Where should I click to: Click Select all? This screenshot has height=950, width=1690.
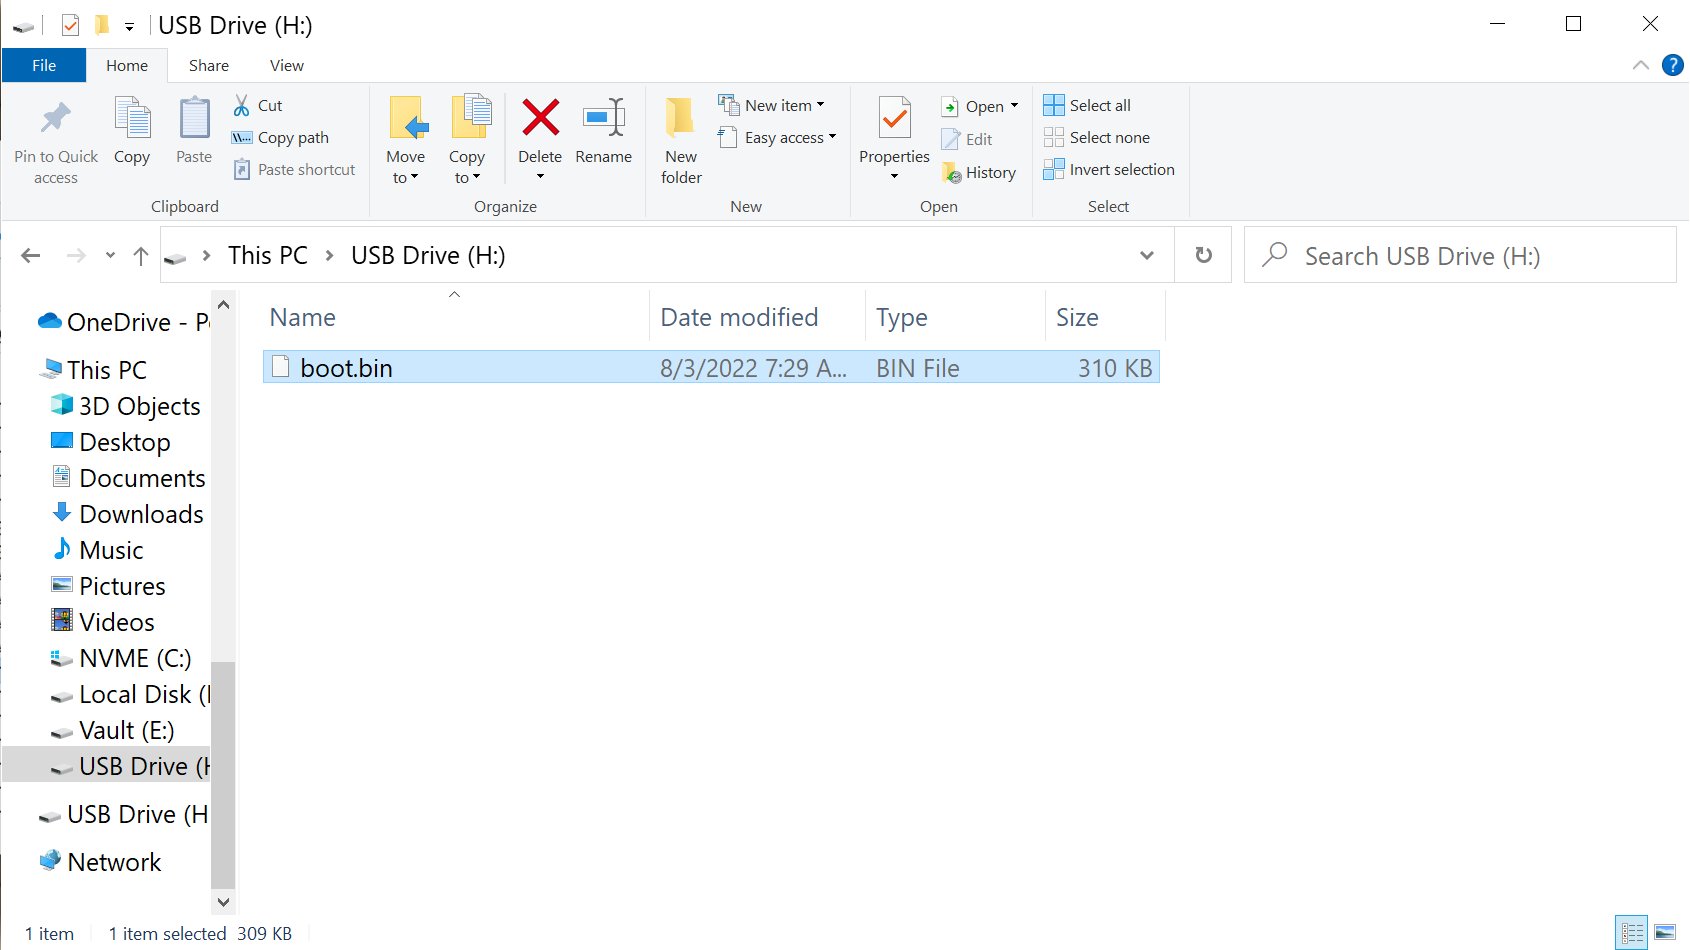tap(1087, 105)
